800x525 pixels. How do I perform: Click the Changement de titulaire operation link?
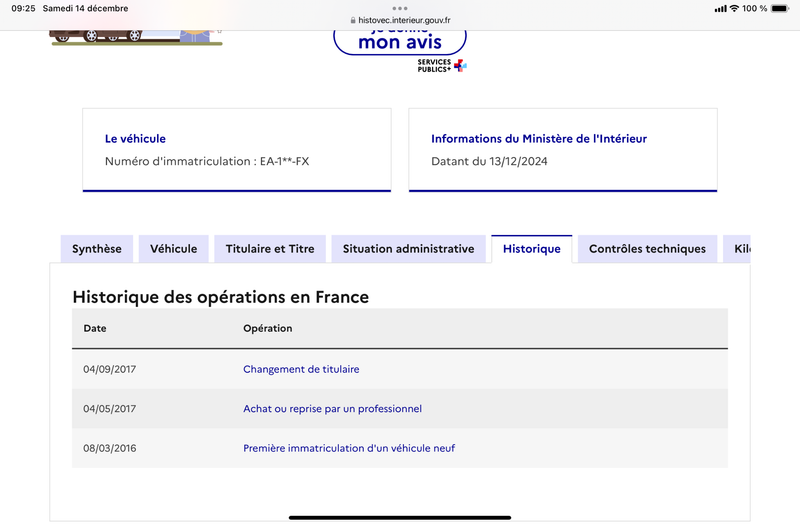point(301,369)
